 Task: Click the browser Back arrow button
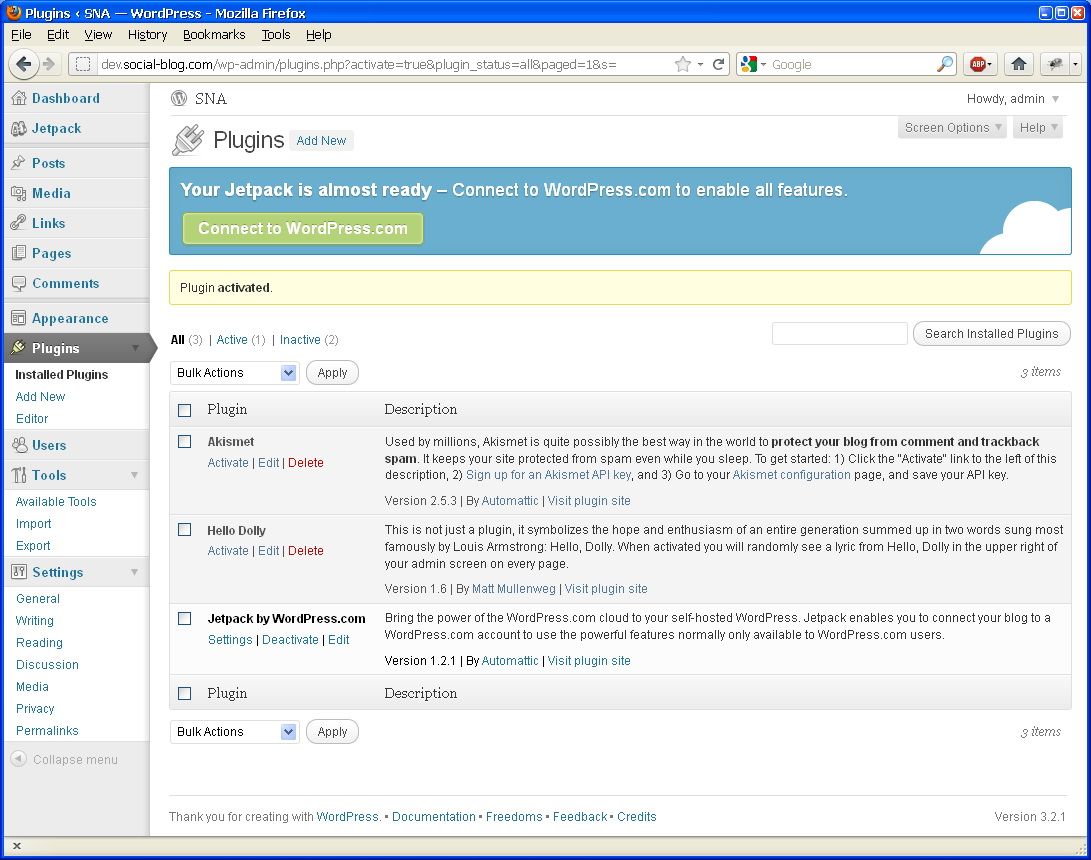23,64
